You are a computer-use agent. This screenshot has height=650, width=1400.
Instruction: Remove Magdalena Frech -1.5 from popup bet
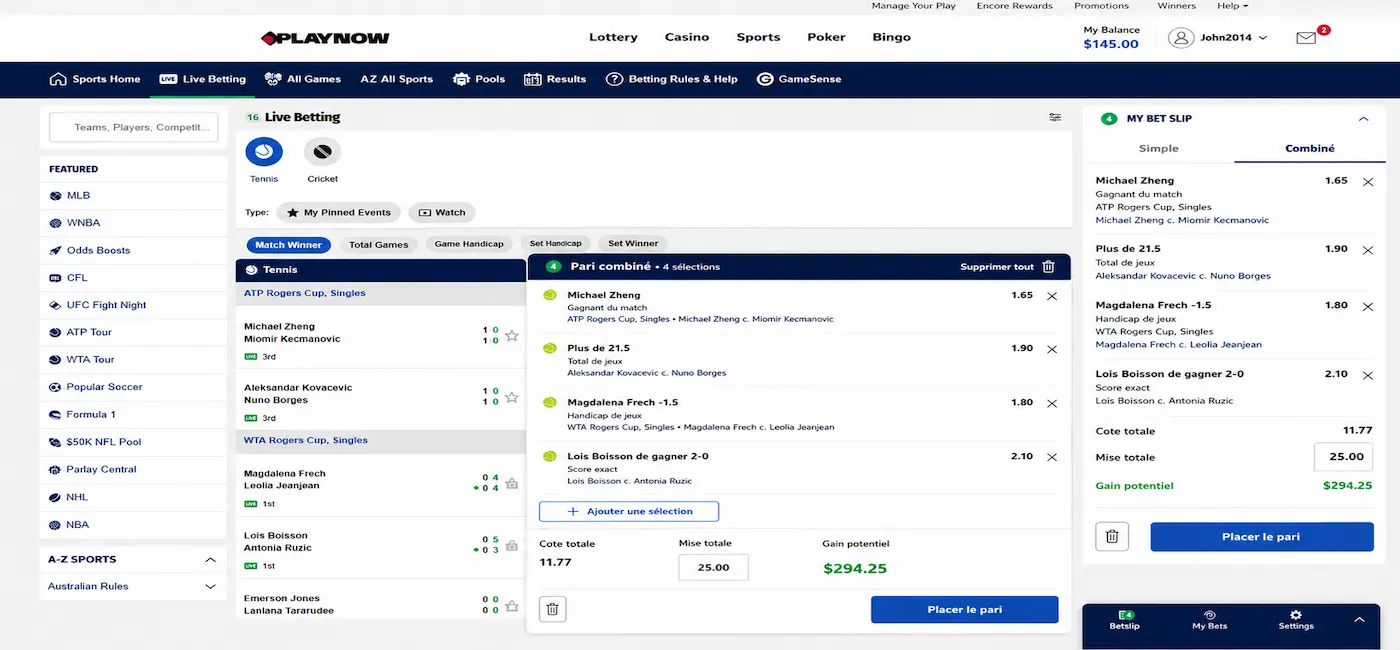1051,403
